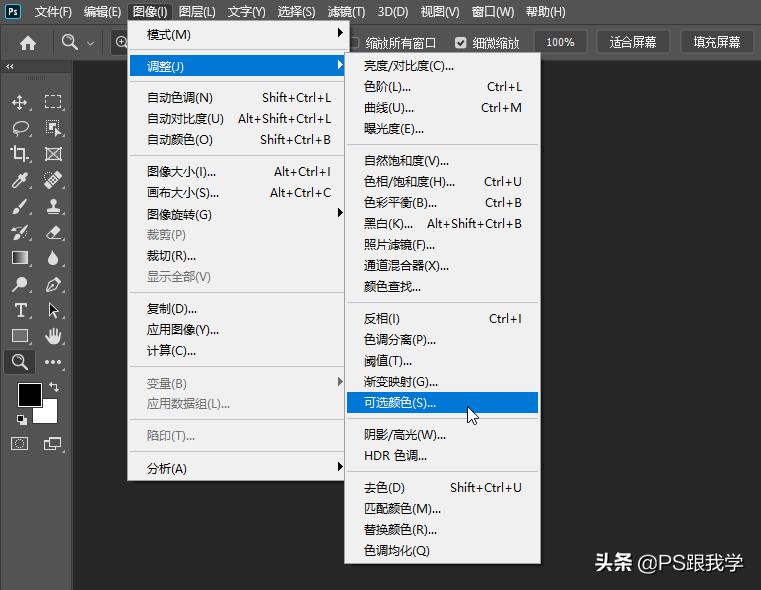Select the Gradient tool

tap(19, 258)
